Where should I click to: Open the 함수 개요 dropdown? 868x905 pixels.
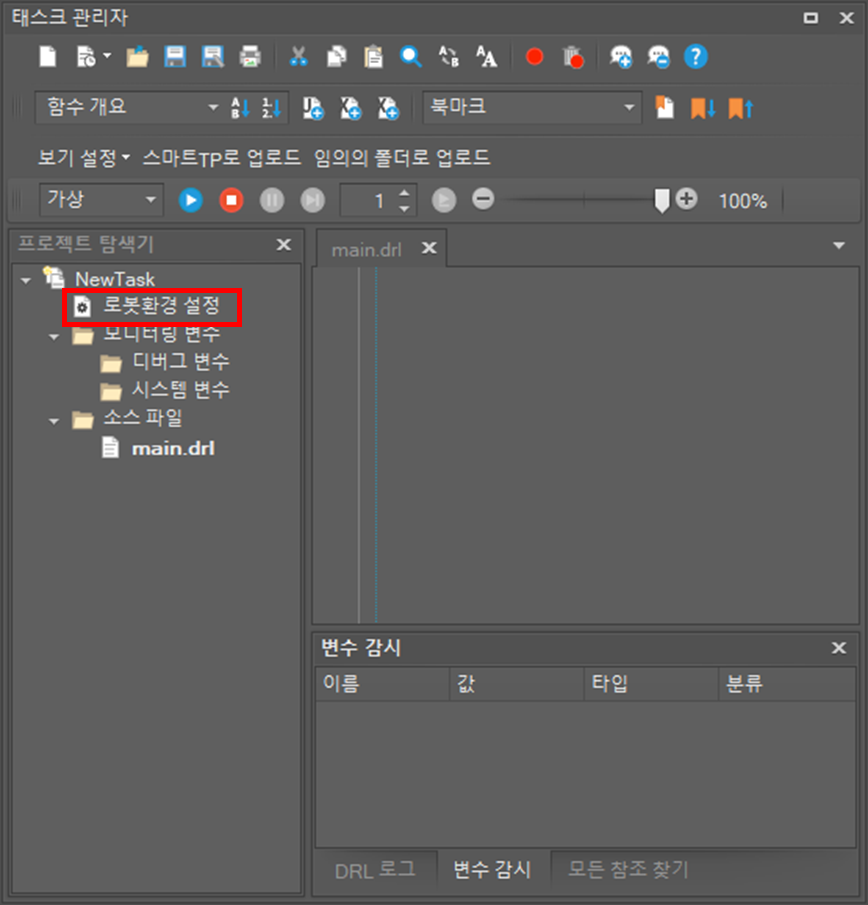(211, 108)
